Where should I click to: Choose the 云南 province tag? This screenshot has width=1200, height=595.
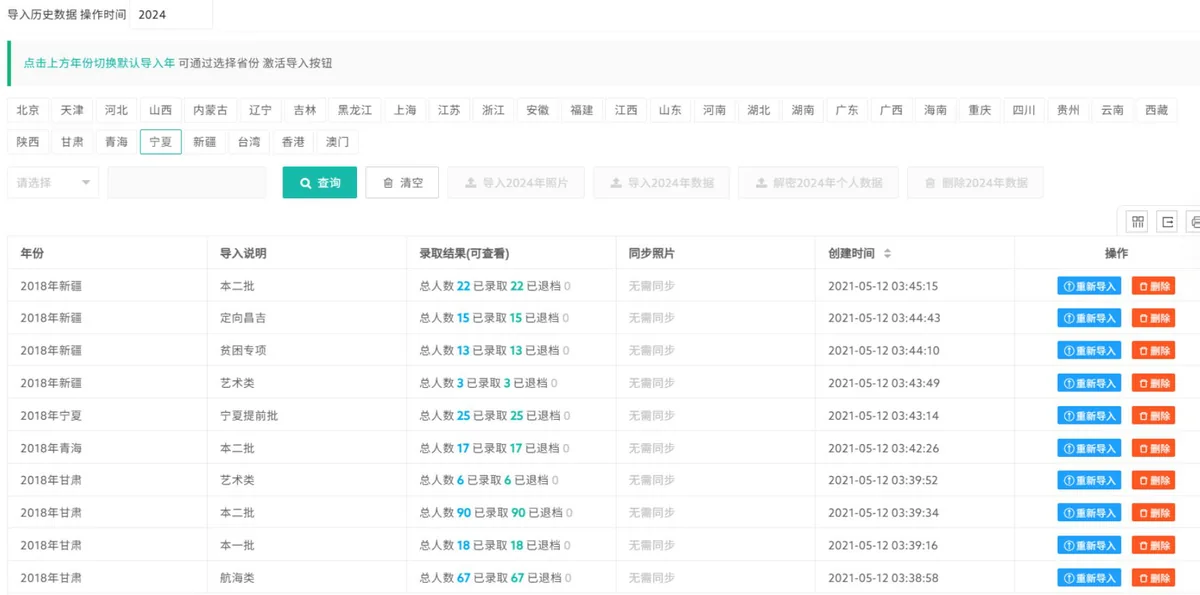pyautogui.click(x=1112, y=110)
